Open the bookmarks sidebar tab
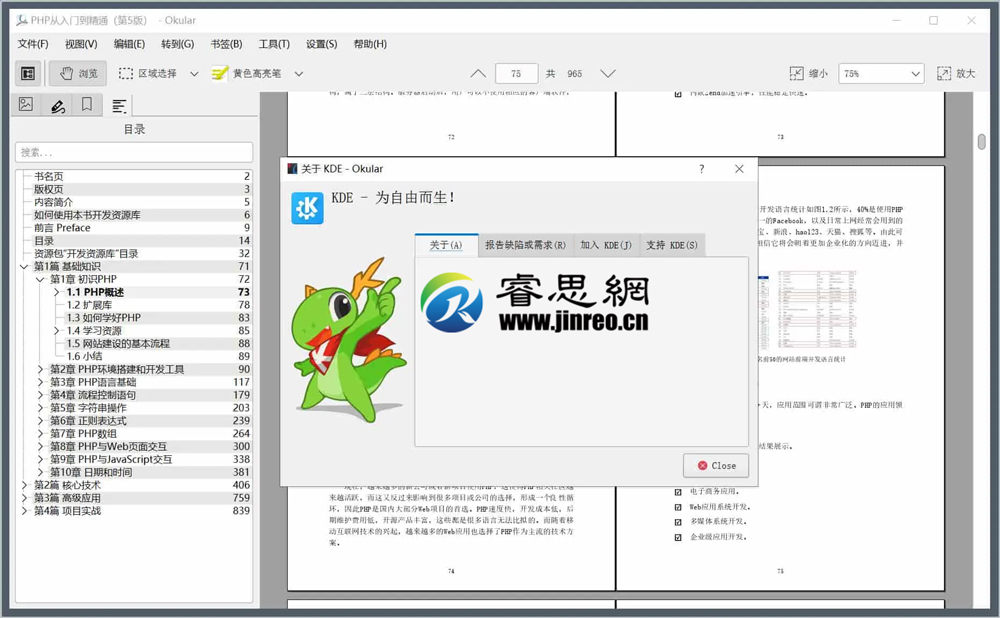Image resolution: width=1000 pixels, height=618 pixels. (87, 105)
